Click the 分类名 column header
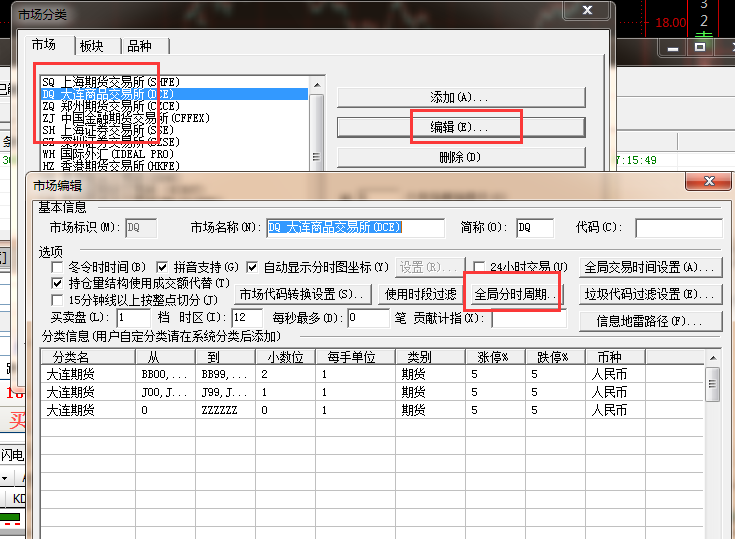The width and height of the screenshot is (735, 539). (88, 357)
